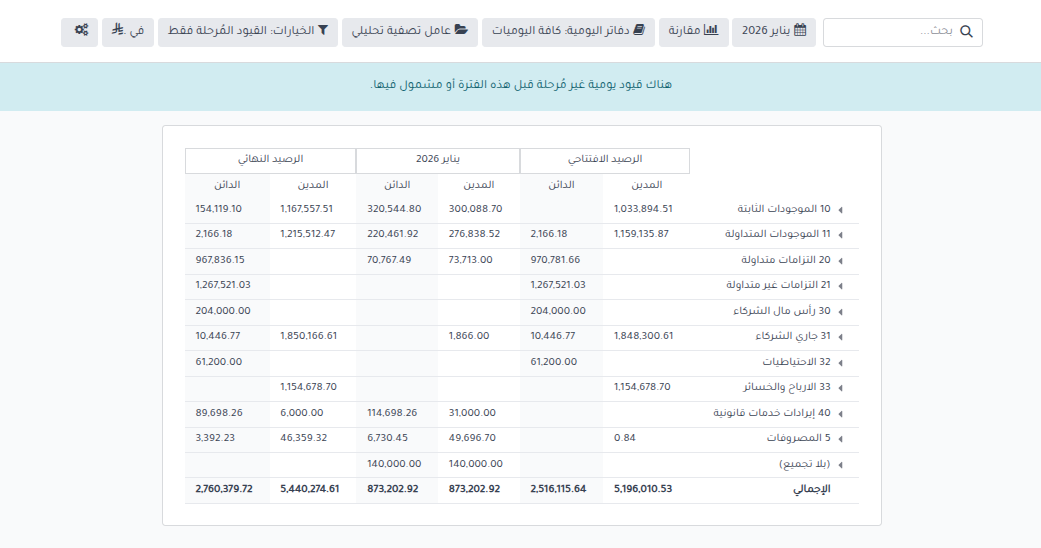Expand account 21 التزامات غير متداولة
Screen dimensions: 1041x548
840,286
